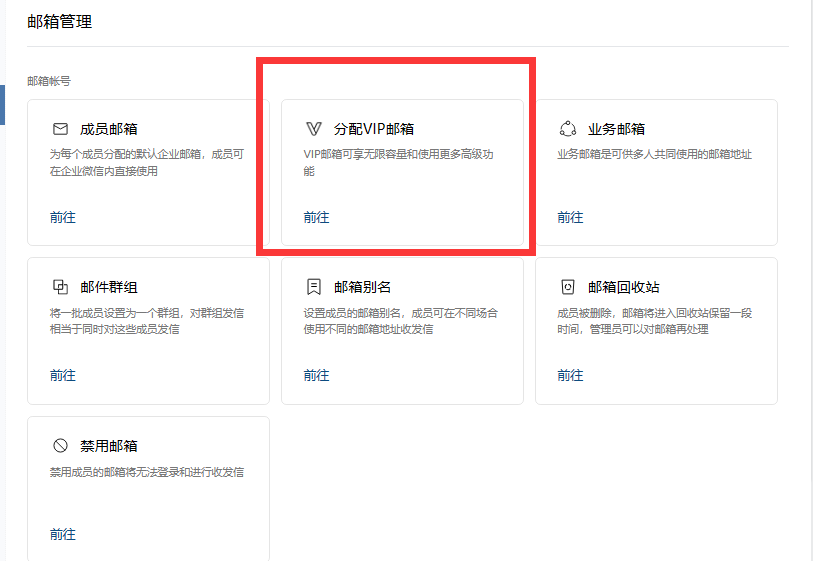Open 前往 link under 成员邮箱
This screenshot has width=813, height=561.
point(63,217)
